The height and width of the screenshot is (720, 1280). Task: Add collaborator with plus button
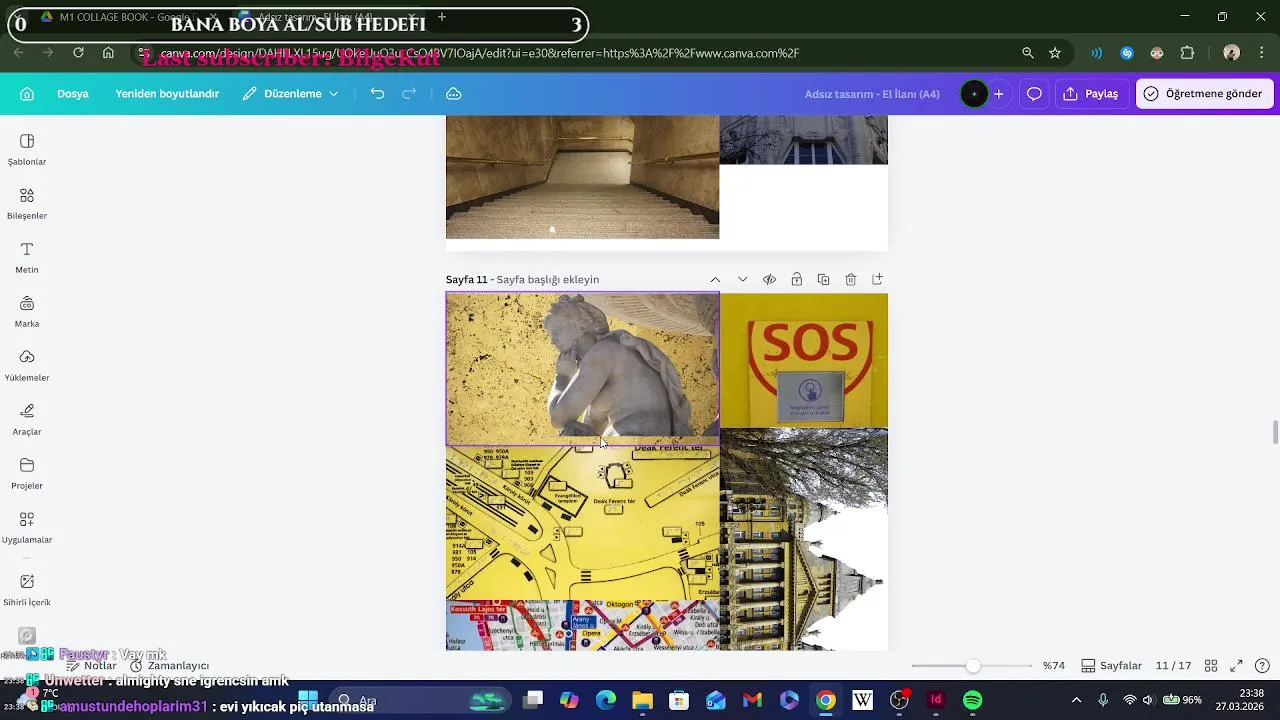click(x=998, y=94)
